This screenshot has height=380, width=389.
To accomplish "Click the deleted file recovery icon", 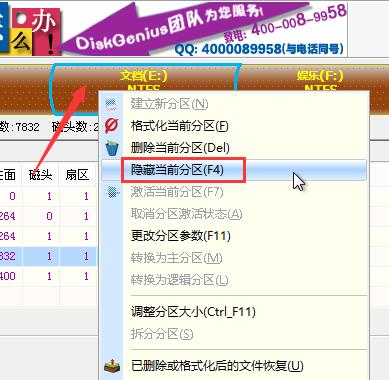I will coord(112,366).
